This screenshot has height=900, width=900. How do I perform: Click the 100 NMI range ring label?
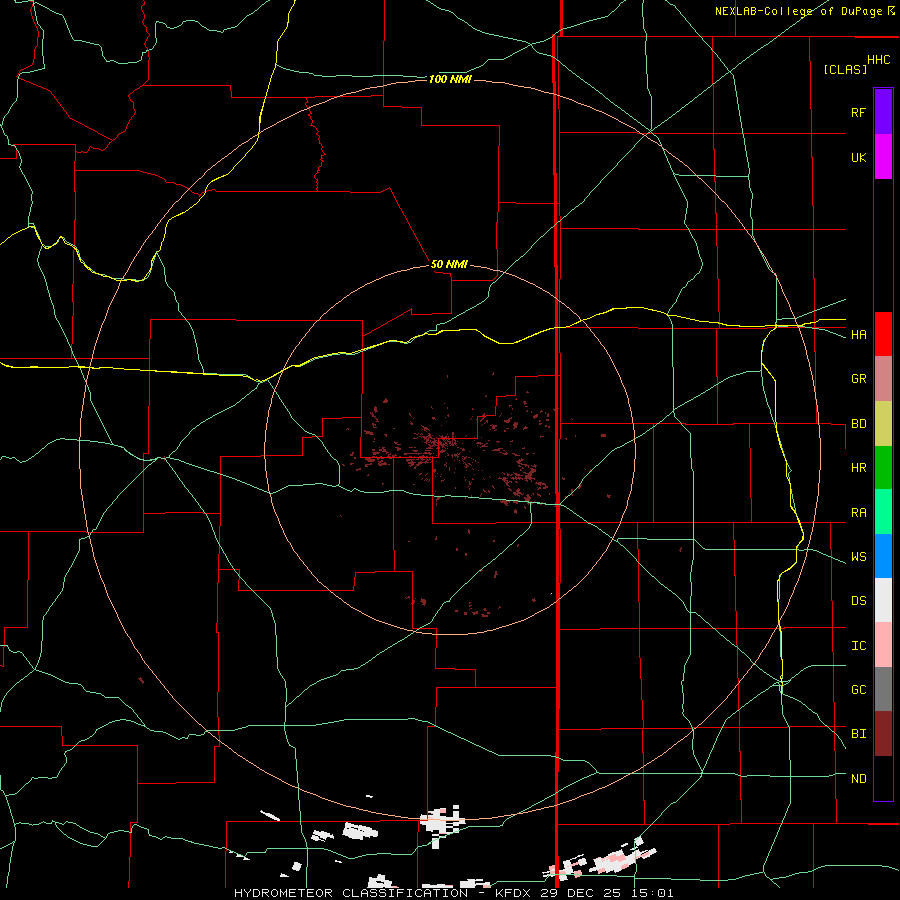[x=450, y=79]
